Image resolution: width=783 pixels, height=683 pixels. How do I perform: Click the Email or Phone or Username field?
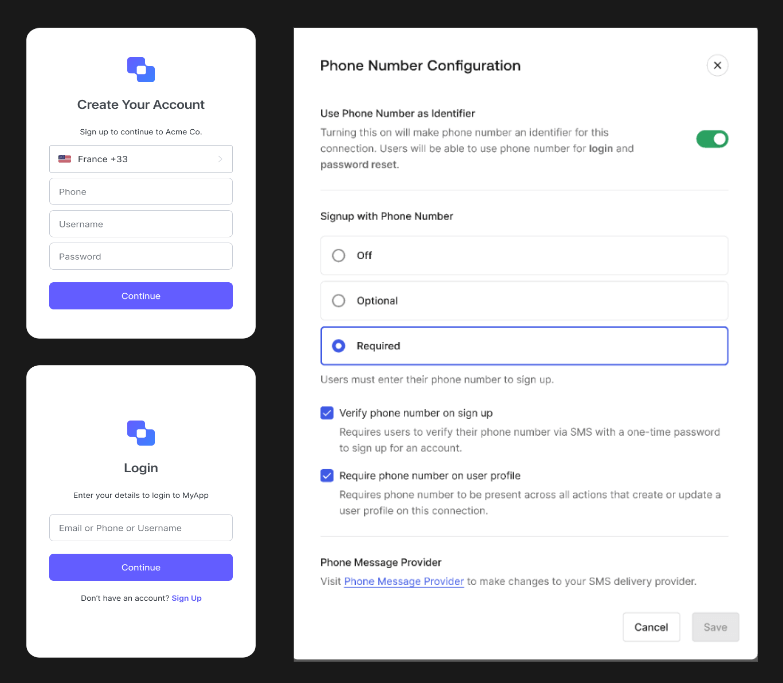(x=141, y=528)
